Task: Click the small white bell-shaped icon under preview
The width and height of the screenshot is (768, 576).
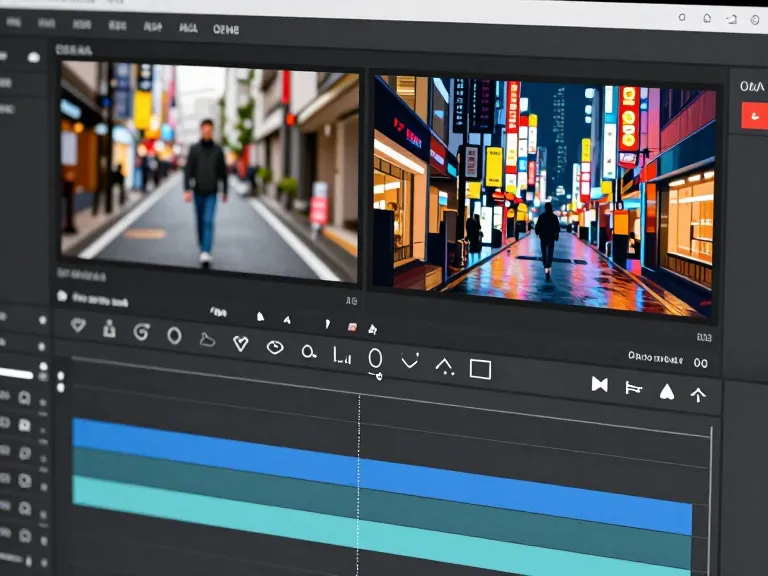Action: 261,317
